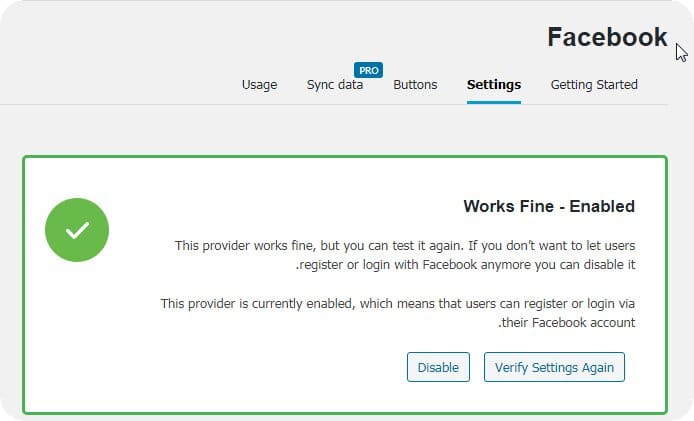
Task: Click the 'This provider is currently enabled' line
Action: pyautogui.click(x=398, y=303)
